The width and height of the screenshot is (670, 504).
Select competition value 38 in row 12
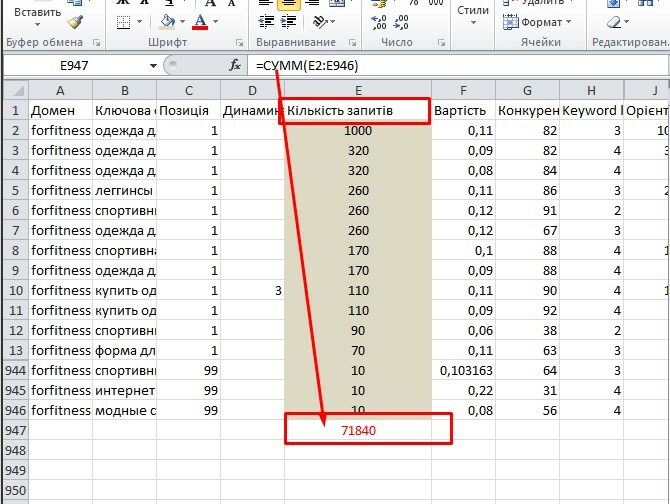tap(527, 330)
